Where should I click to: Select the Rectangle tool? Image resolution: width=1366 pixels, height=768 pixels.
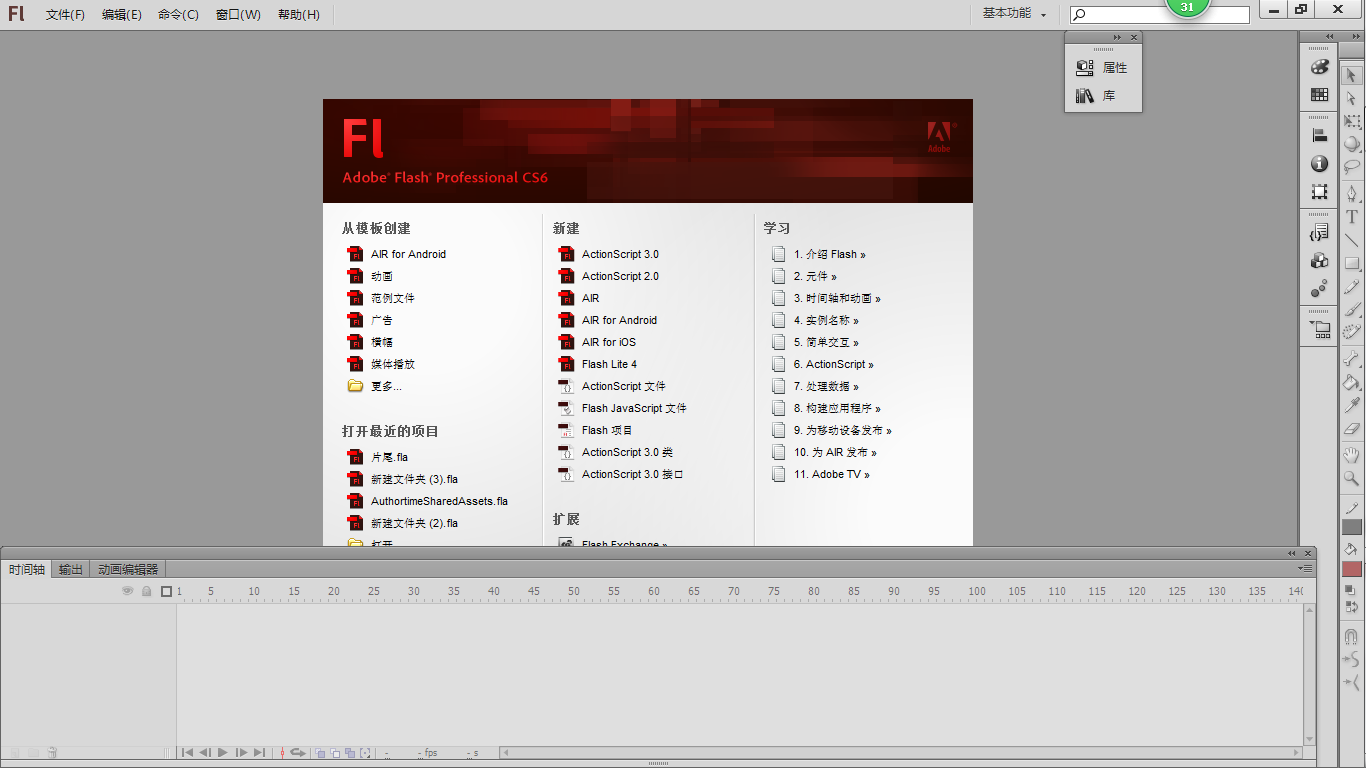click(x=1351, y=263)
